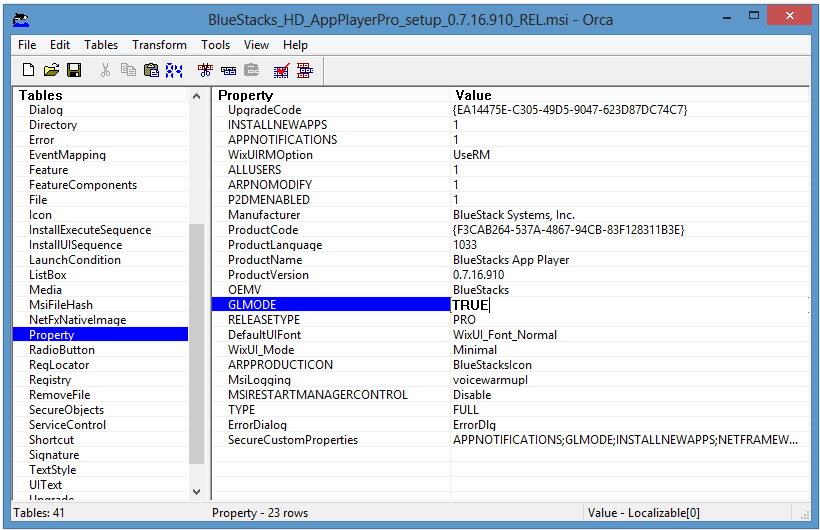This screenshot has width=820, height=530.
Task: Click the New blank document icon
Action: 28,70
